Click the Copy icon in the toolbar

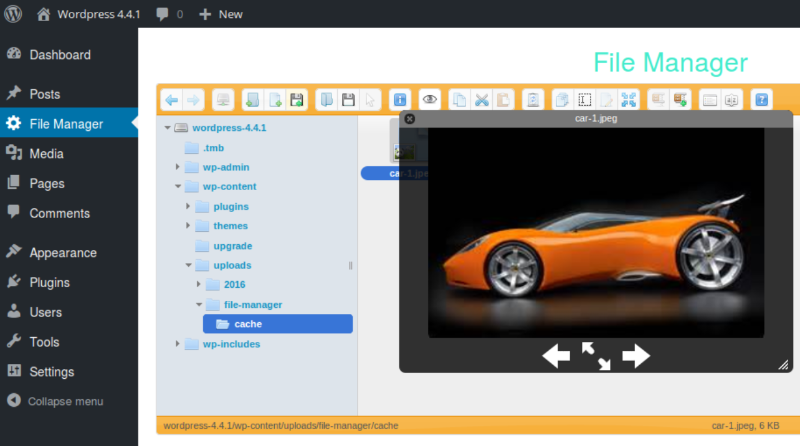coord(459,99)
